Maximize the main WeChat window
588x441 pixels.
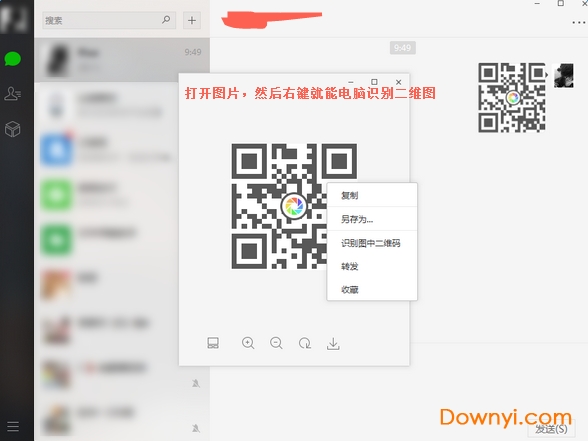(561, 3)
